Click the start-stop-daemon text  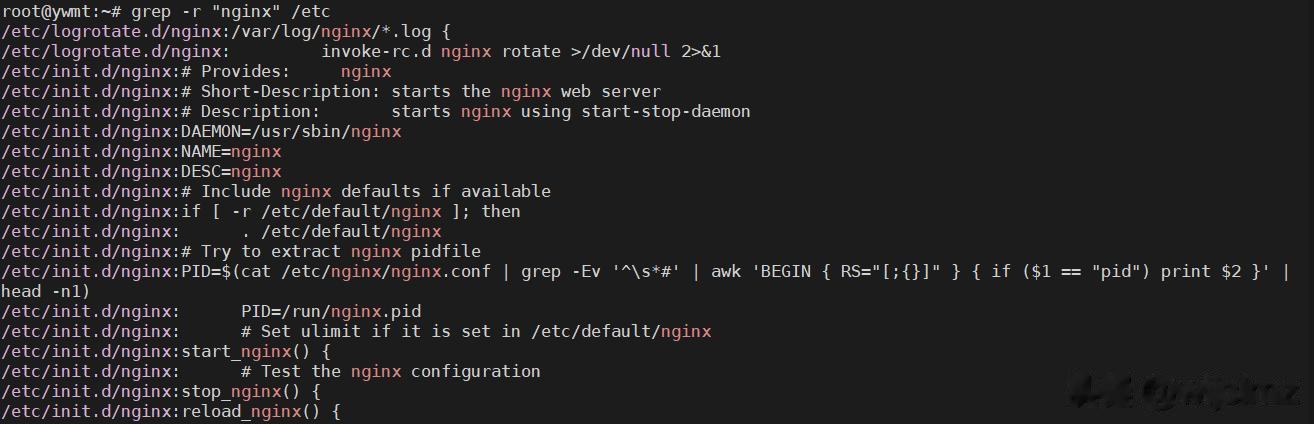(x=665, y=111)
